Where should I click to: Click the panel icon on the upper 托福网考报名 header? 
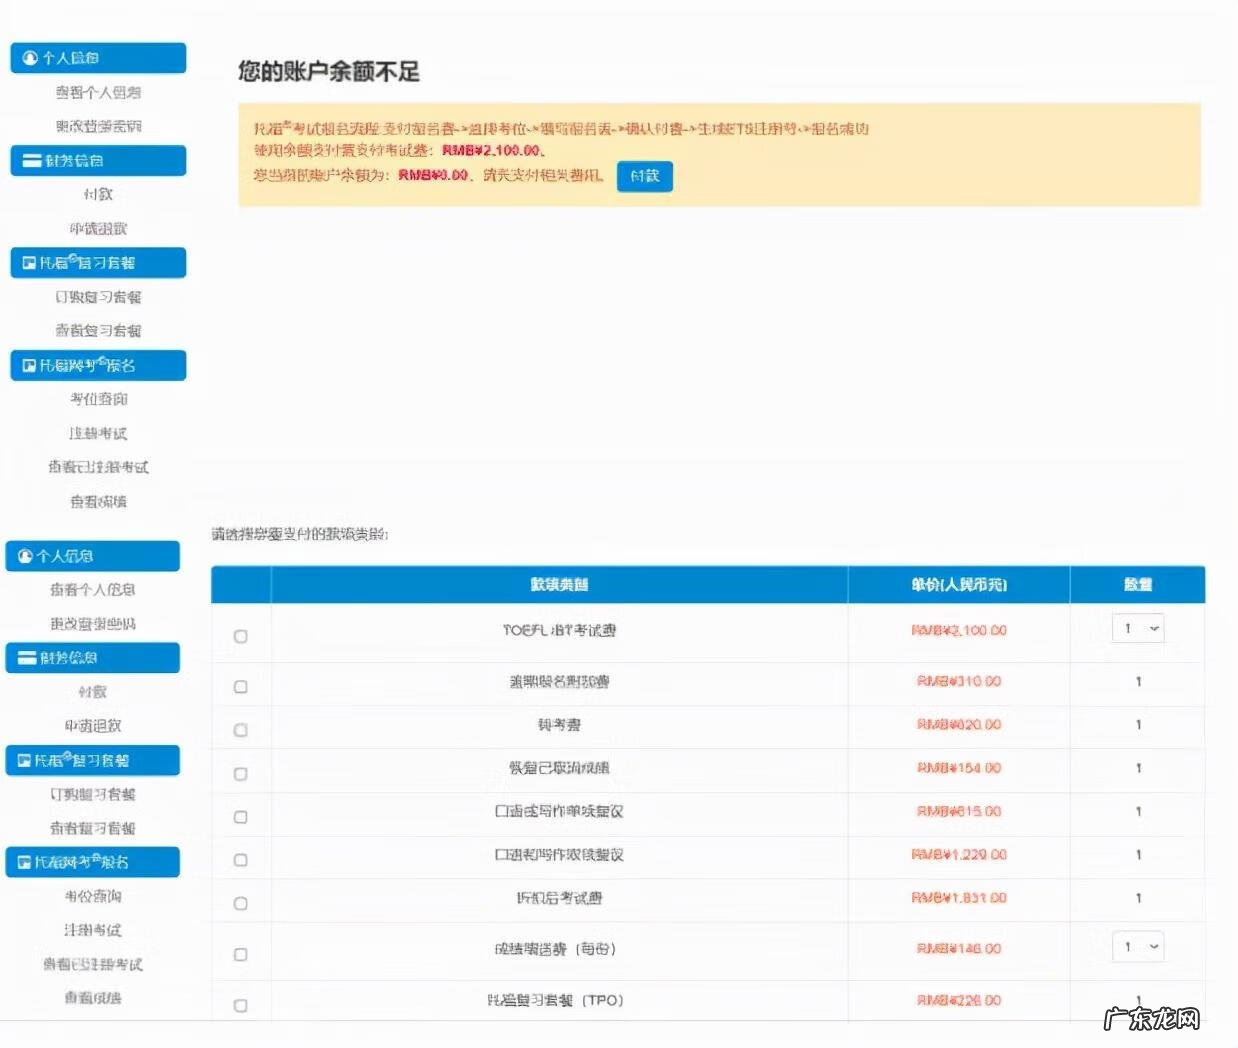tap(27, 365)
